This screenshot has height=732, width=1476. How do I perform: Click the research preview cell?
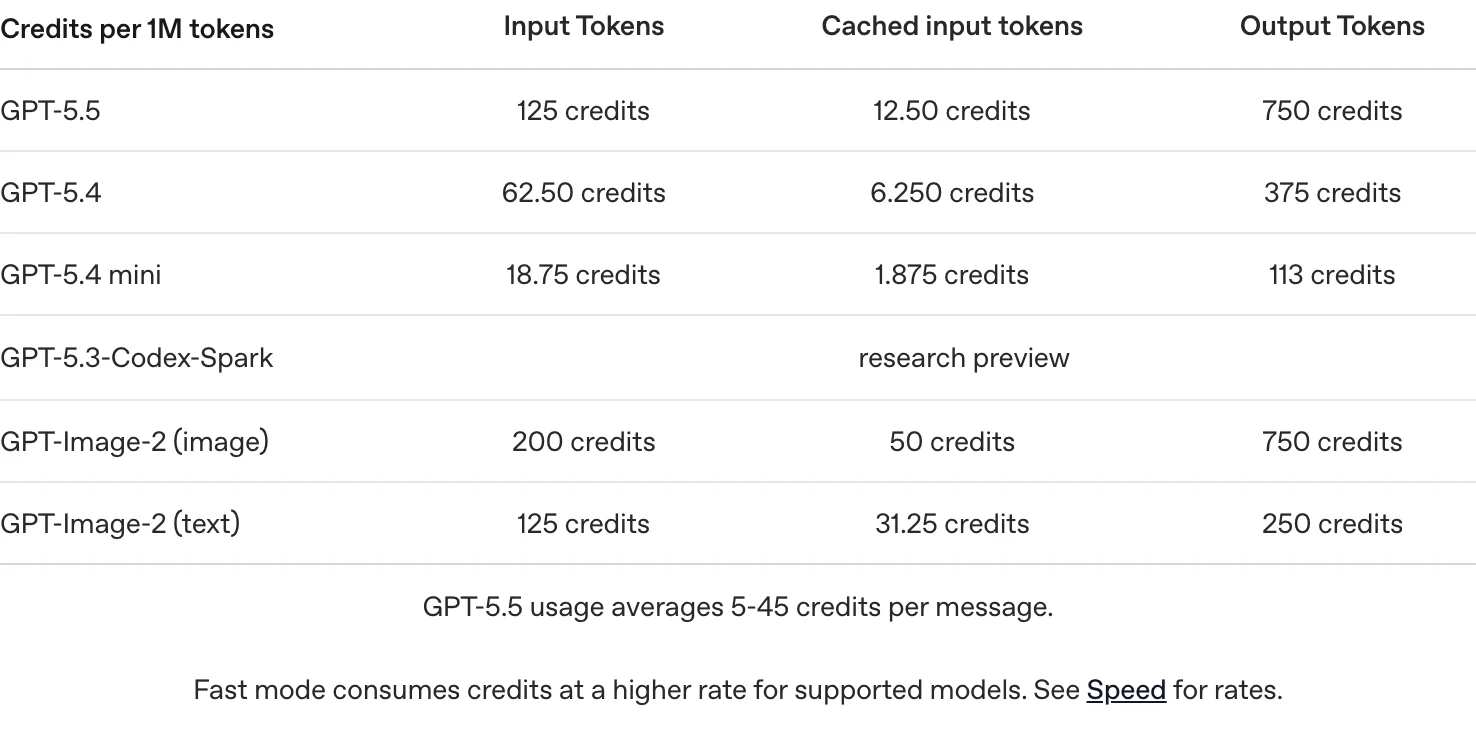pyautogui.click(x=964, y=358)
